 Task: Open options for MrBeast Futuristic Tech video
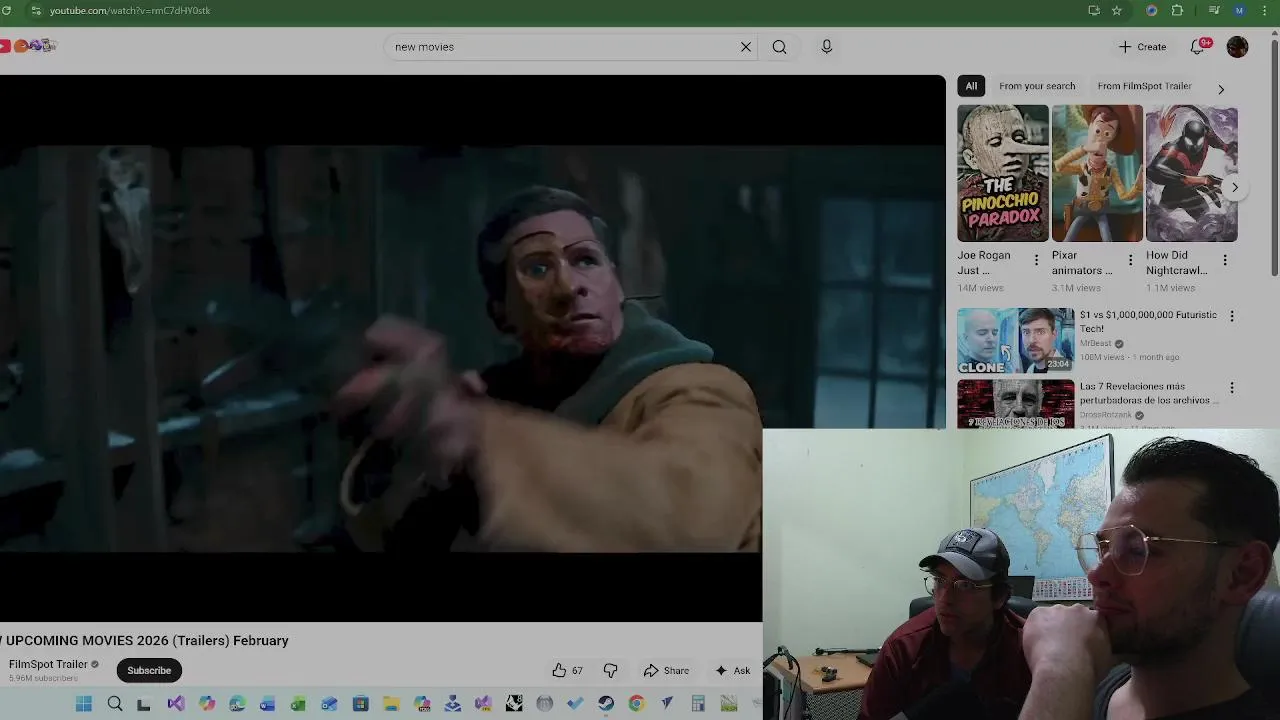(1232, 316)
